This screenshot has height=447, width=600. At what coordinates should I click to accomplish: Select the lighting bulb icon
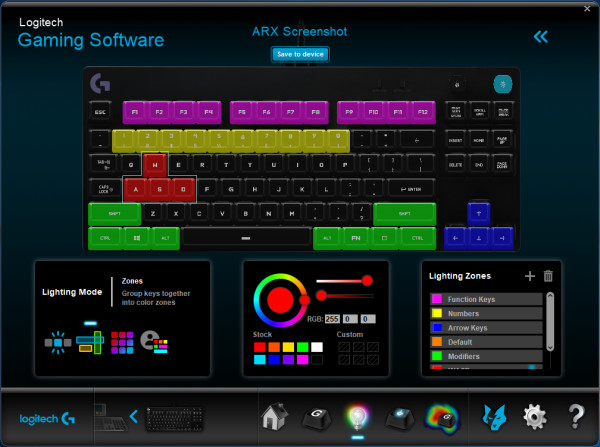pyautogui.click(x=357, y=418)
